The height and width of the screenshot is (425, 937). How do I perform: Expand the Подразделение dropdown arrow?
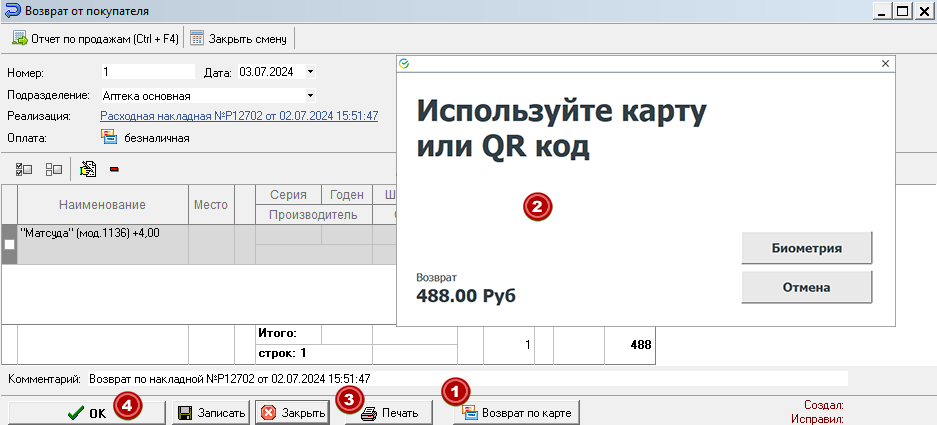pos(310,95)
